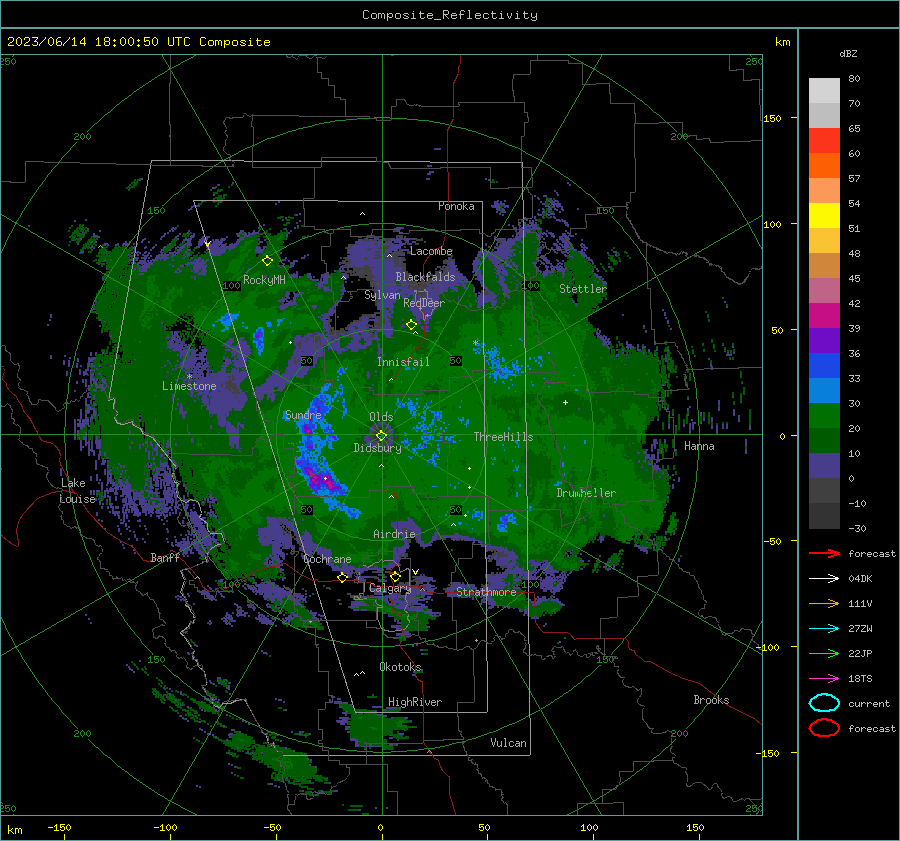Pick the light gray top swatch near 80 dBZ

tap(824, 90)
